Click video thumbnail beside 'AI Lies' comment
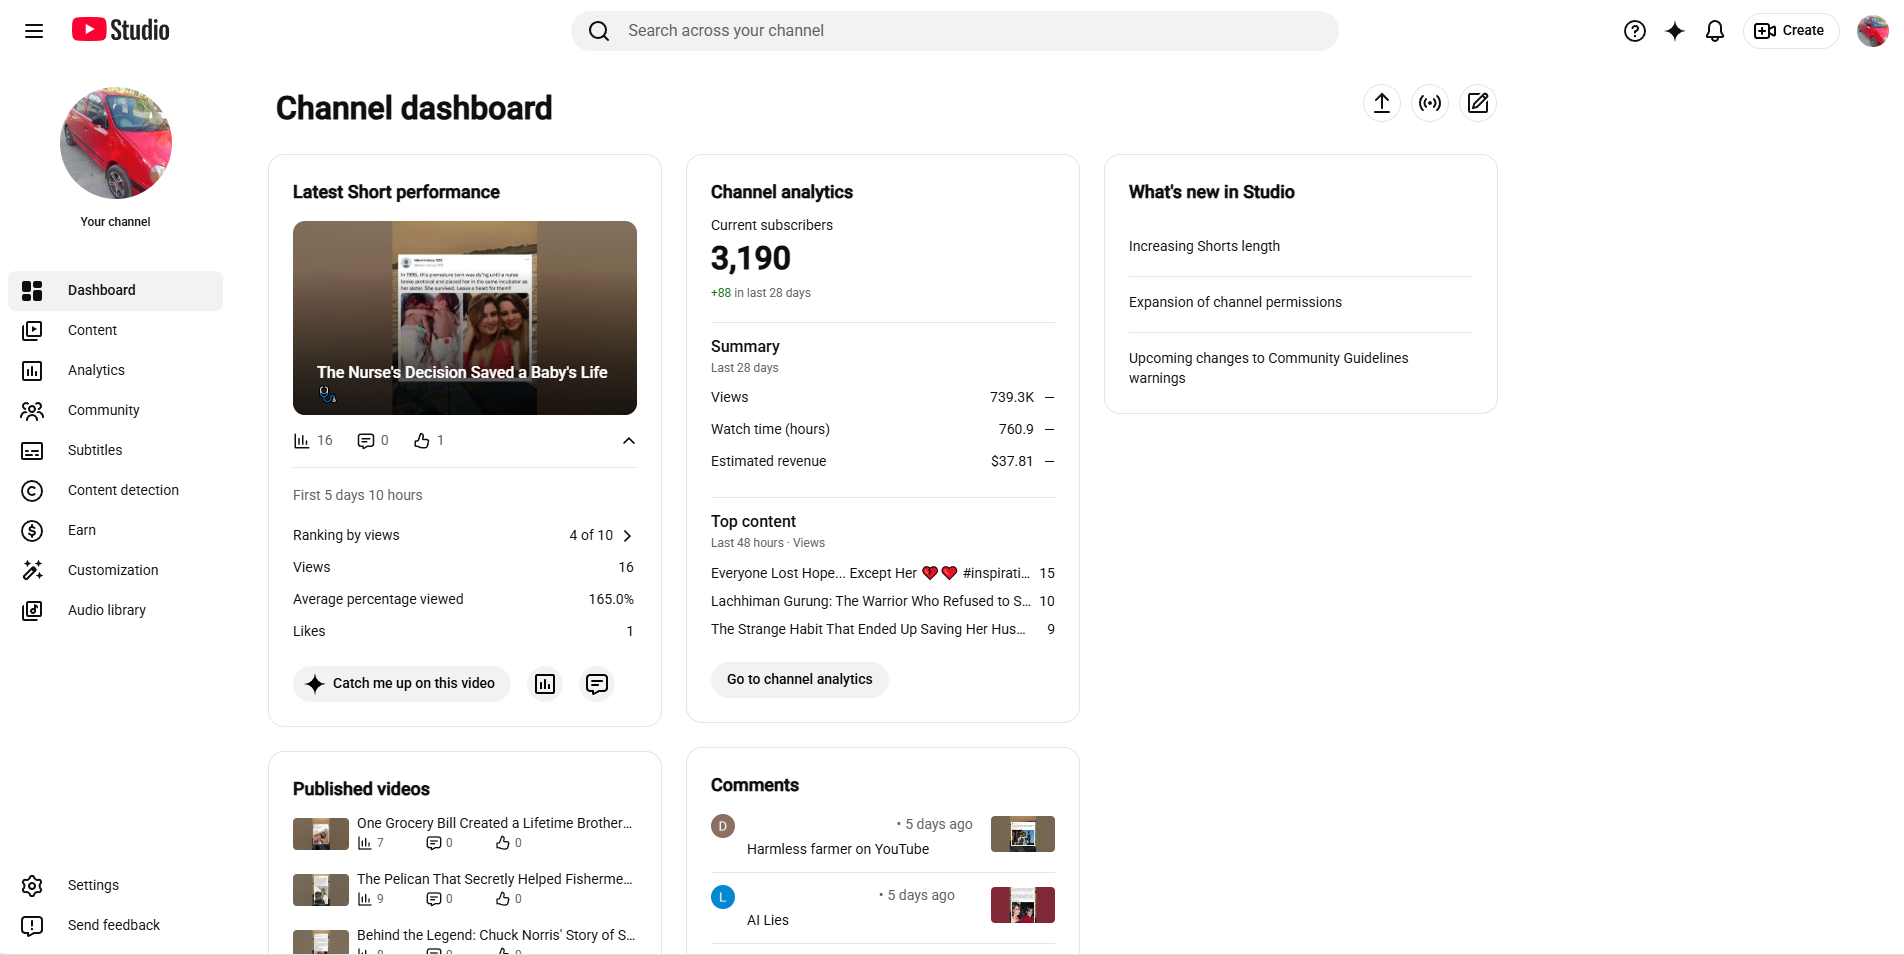The height and width of the screenshot is (955, 1904). point(1023,905)
